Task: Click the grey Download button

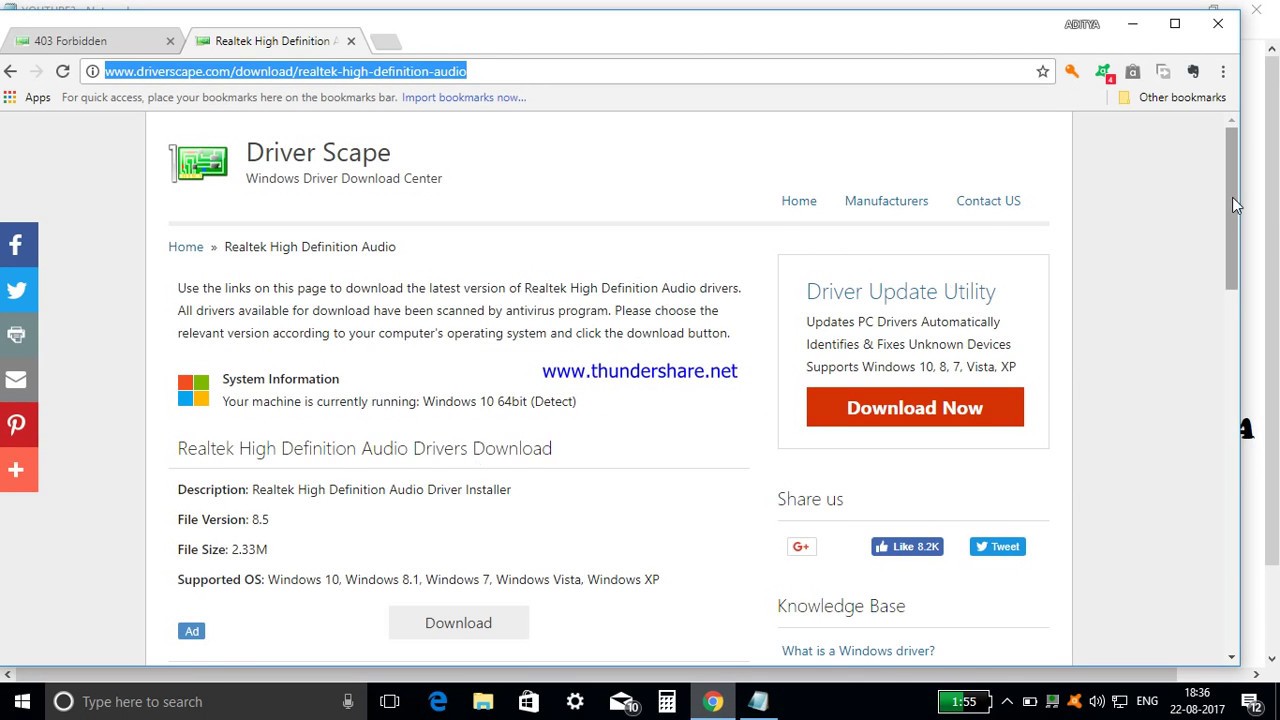Action: point(458,623)
